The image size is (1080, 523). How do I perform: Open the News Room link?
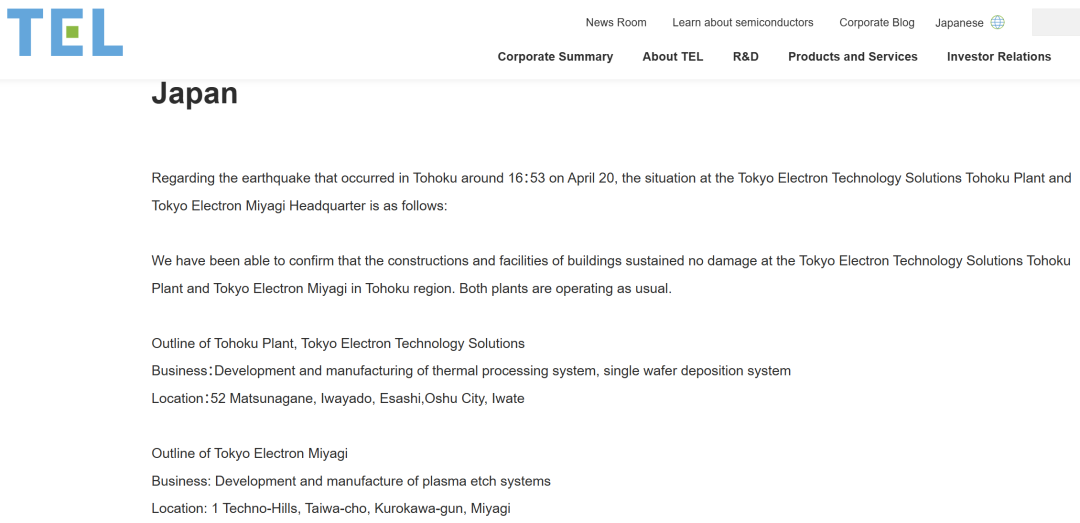616,22
